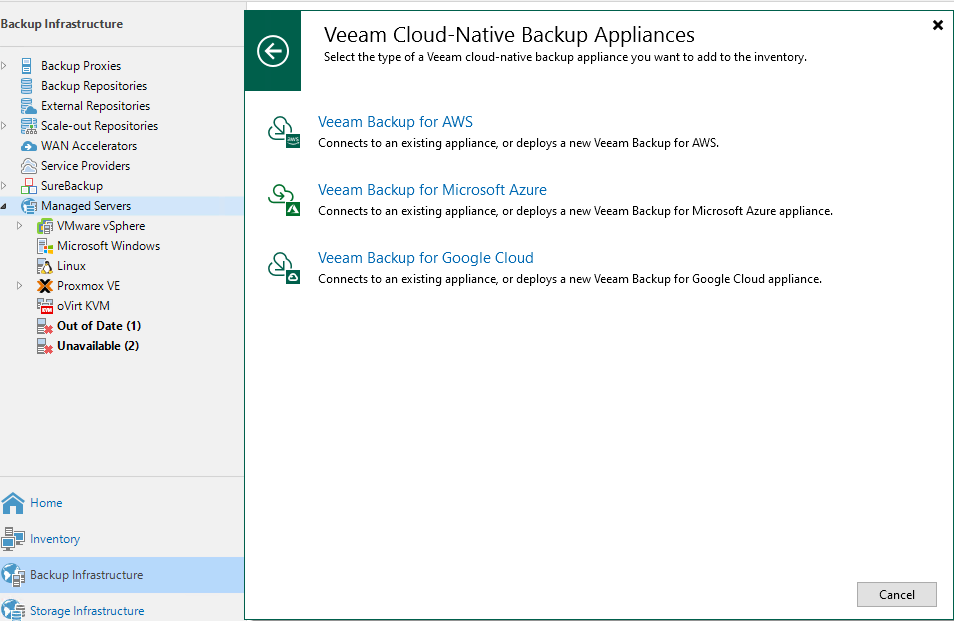This screenshot has height=621, width=954.
Task: Expand the VMware vSphere node
Action: [x=20, y=226]
